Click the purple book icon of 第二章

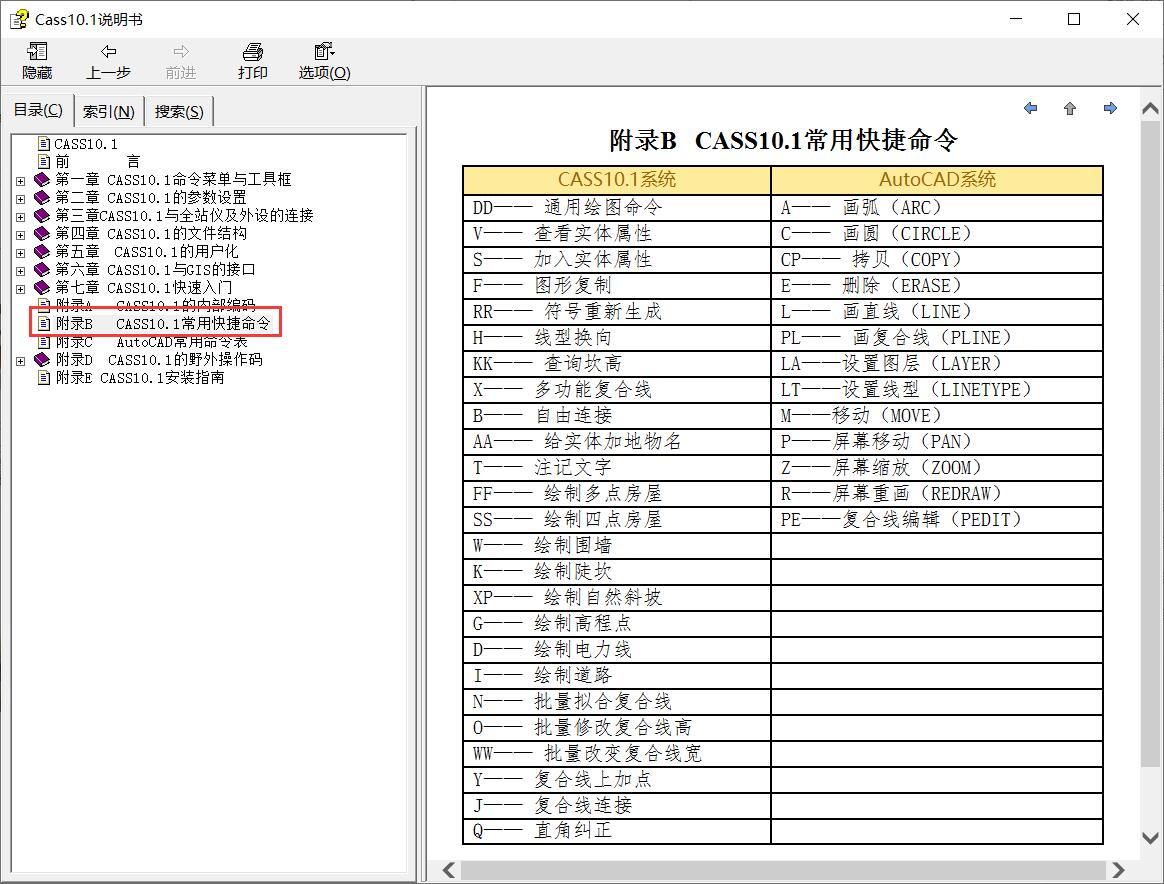42,197
